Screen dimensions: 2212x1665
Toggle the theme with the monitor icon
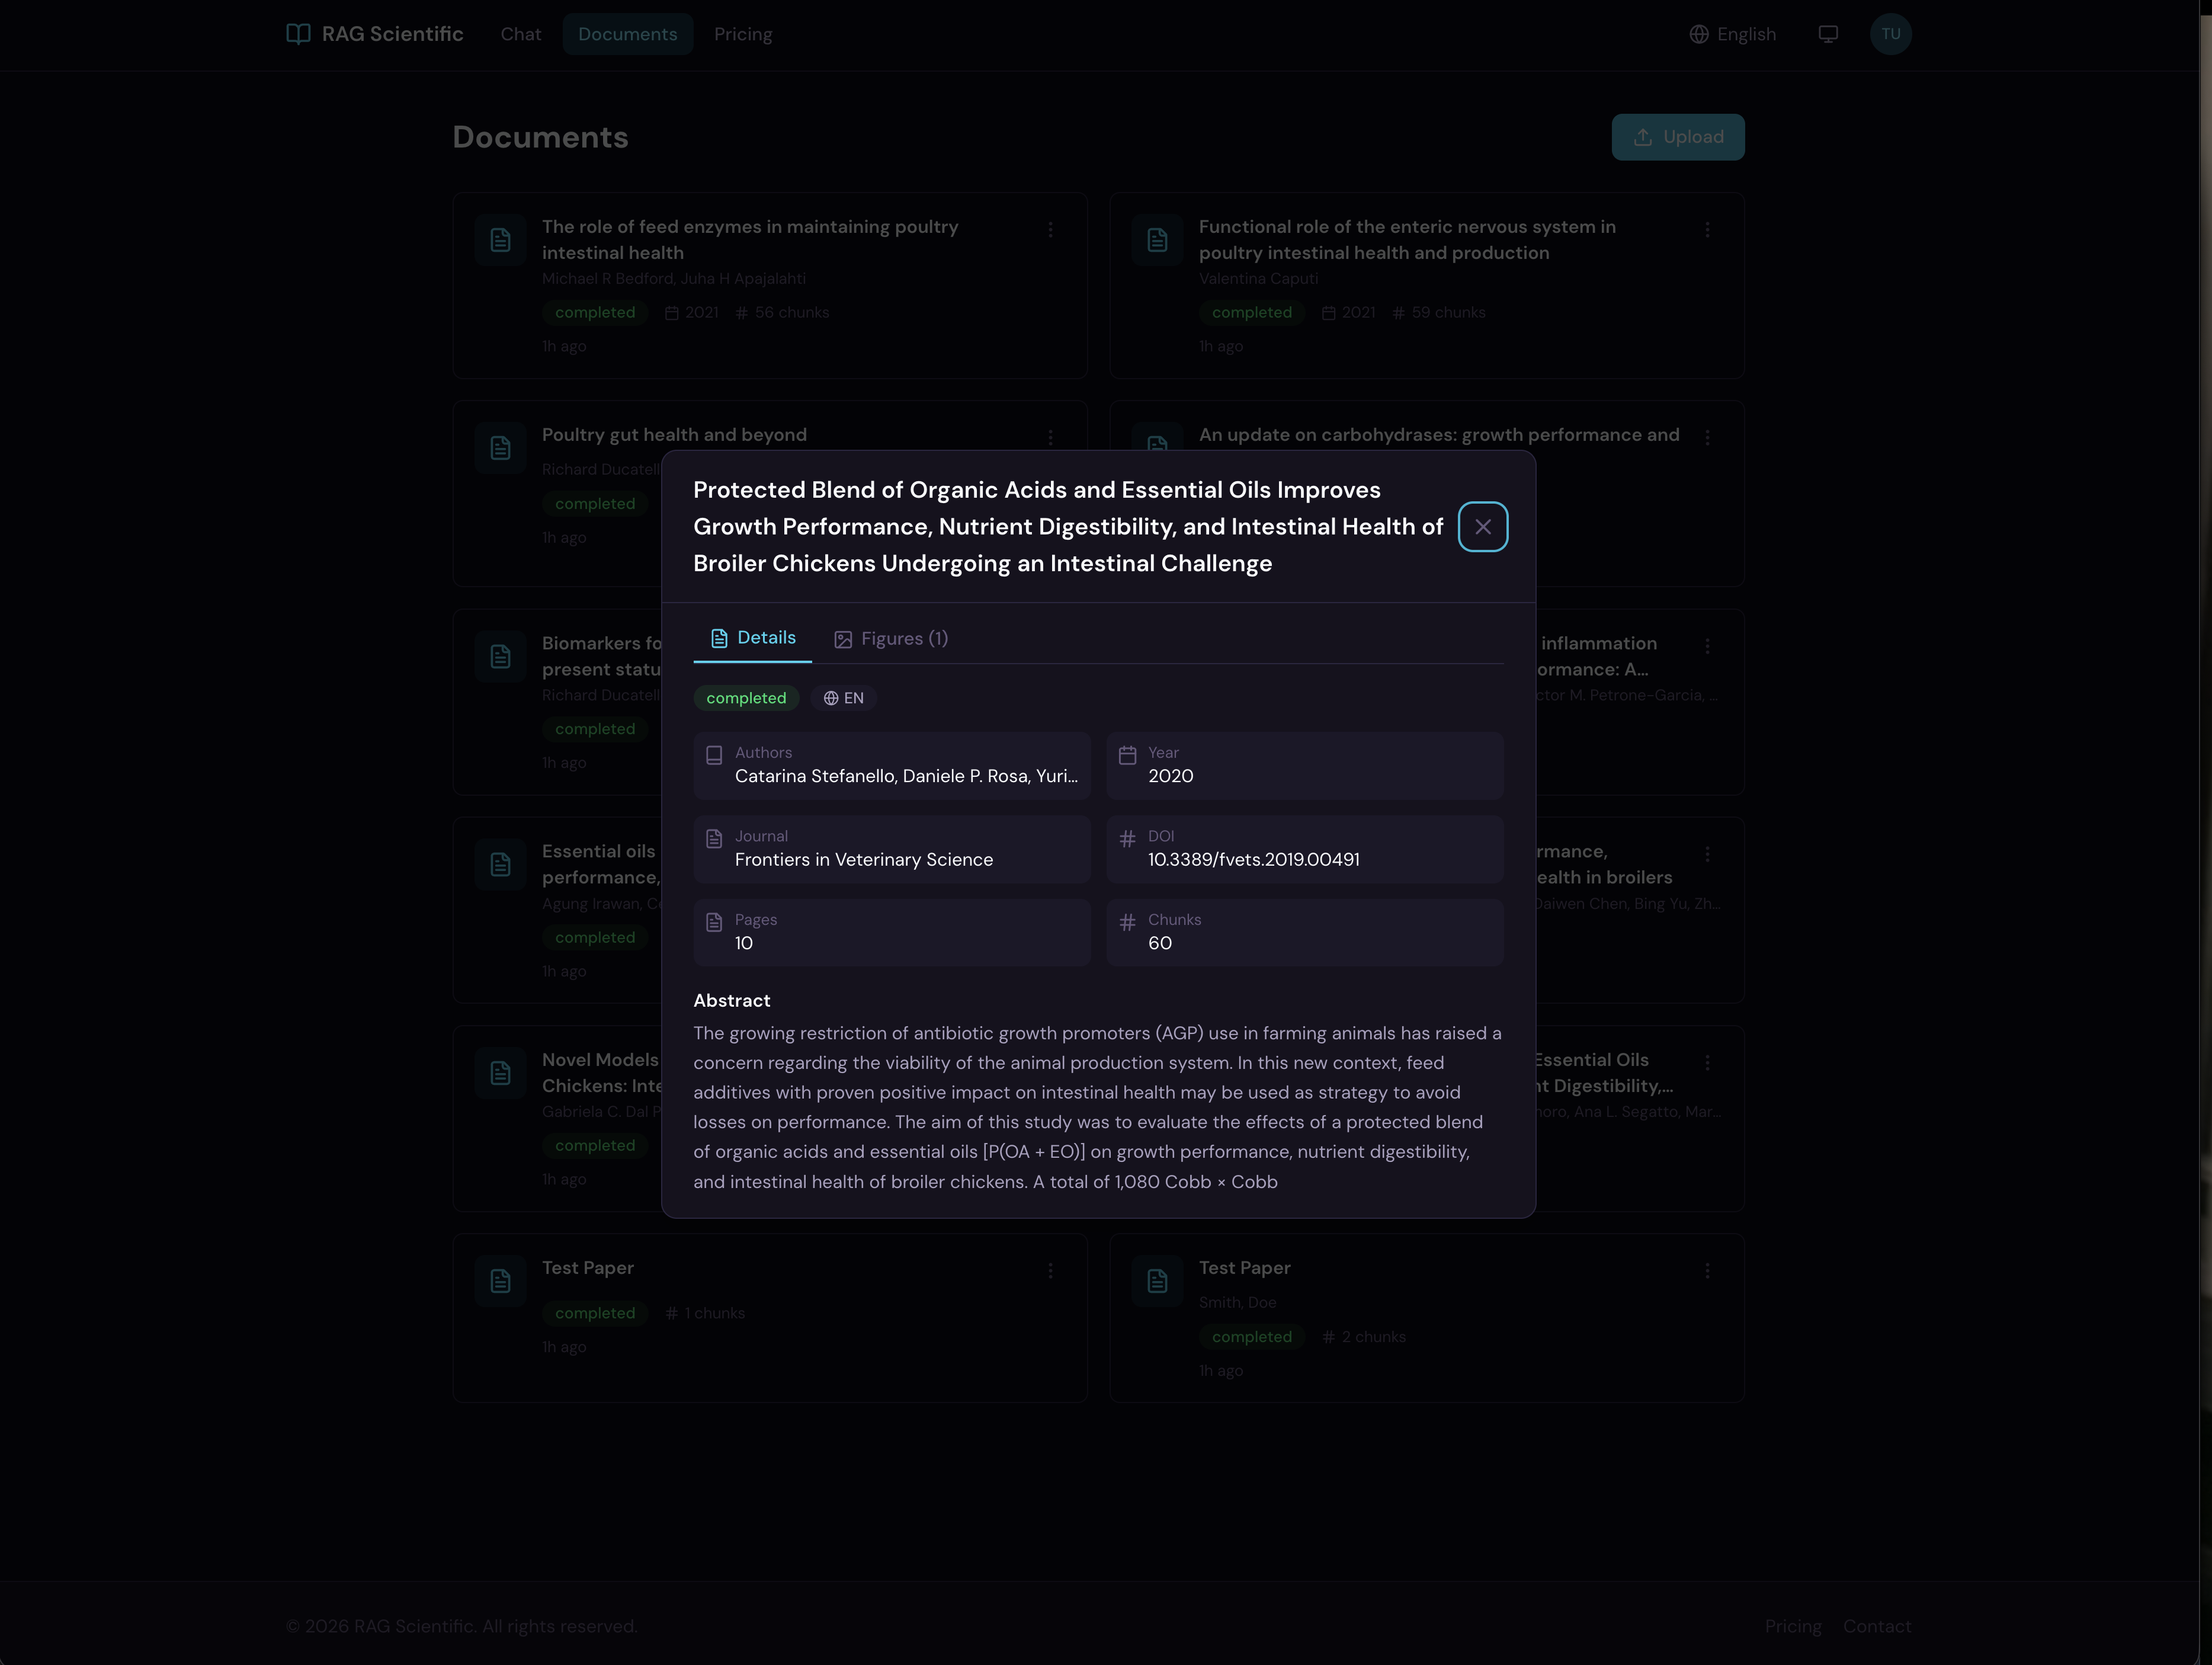click(x=1828, y=33)
